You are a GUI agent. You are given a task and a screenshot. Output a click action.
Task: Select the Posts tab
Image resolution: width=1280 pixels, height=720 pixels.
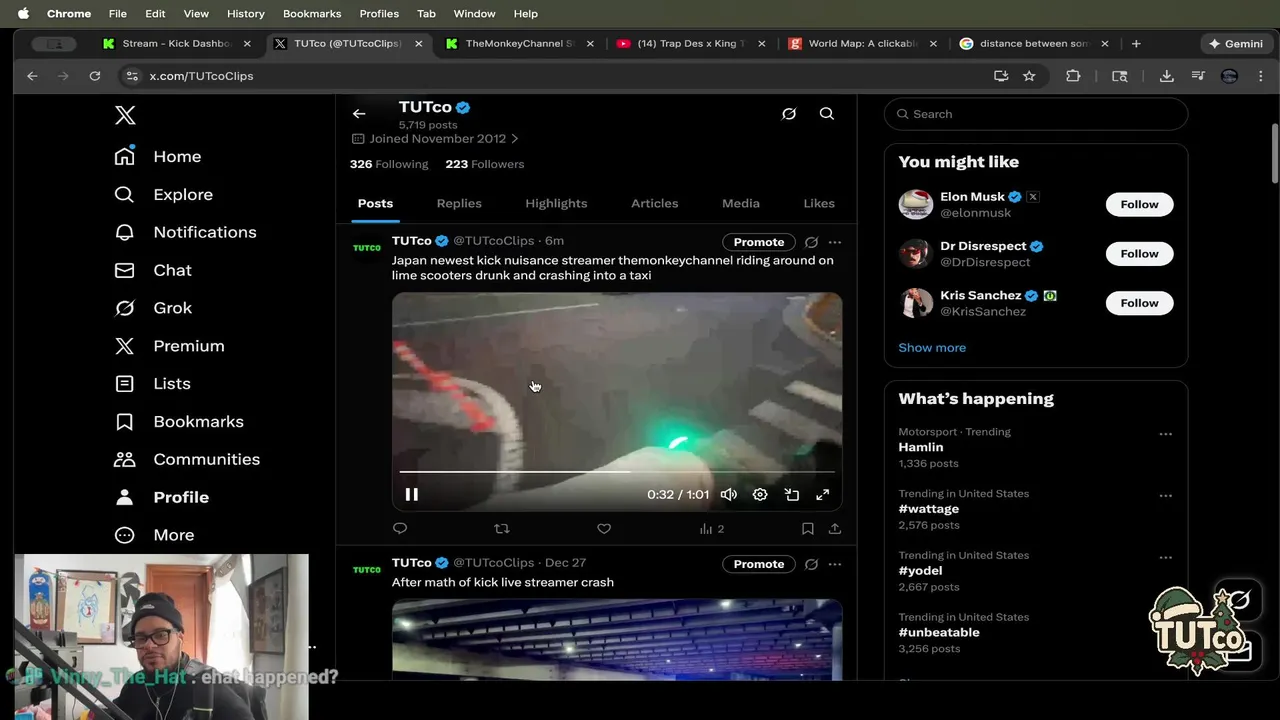375,203
